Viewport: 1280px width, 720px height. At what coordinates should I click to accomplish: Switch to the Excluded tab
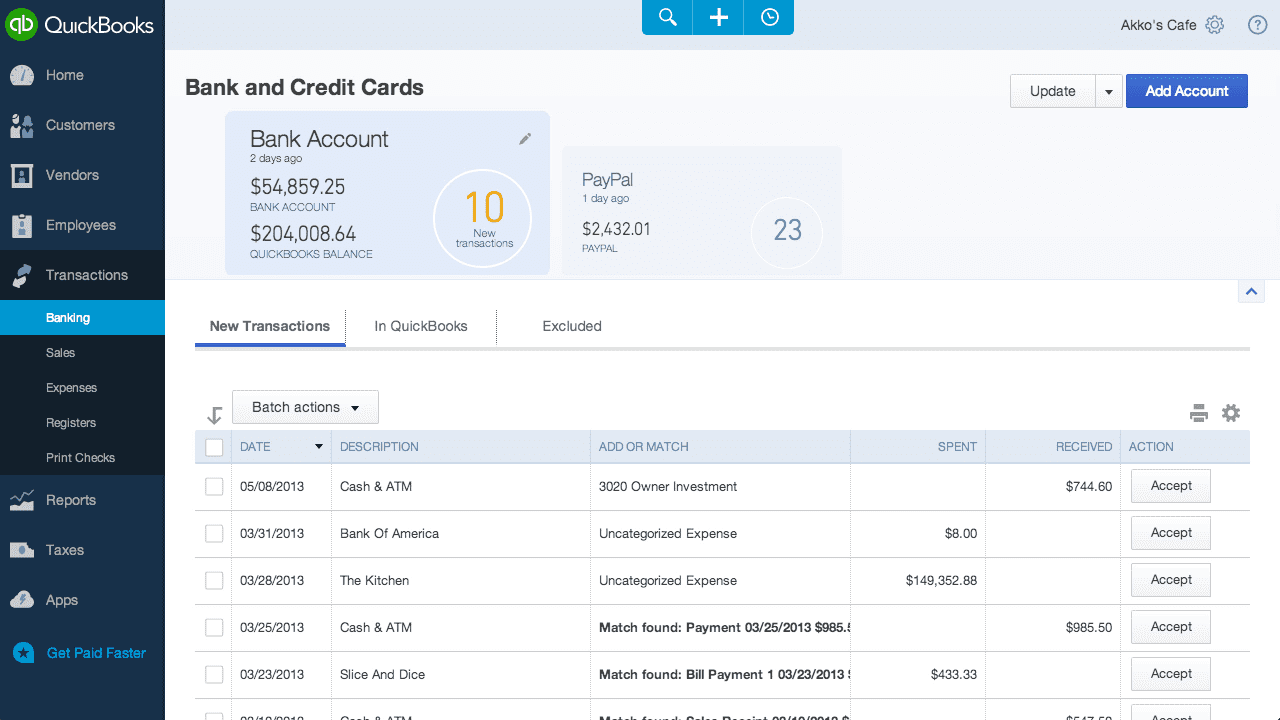[x=572, y=326]
